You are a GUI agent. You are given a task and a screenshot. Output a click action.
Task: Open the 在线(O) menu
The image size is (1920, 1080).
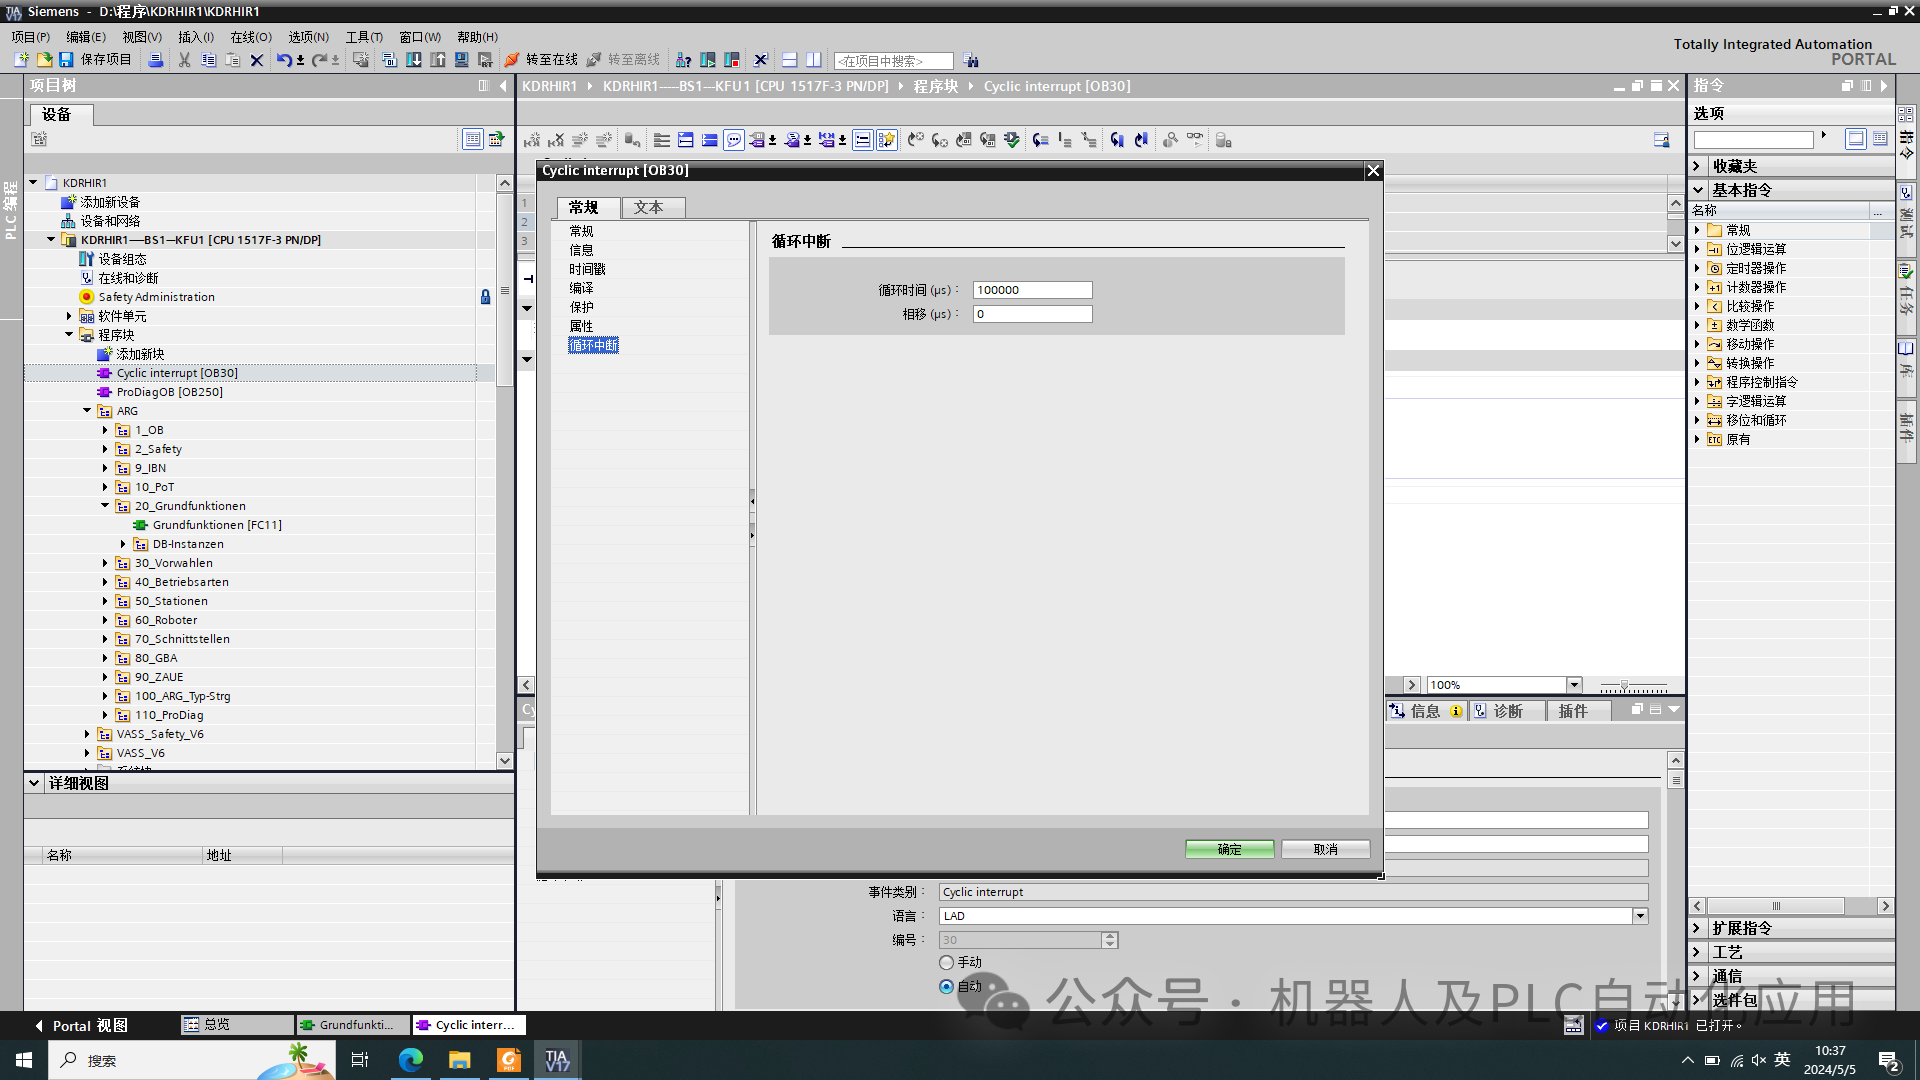tap(251, 37)
